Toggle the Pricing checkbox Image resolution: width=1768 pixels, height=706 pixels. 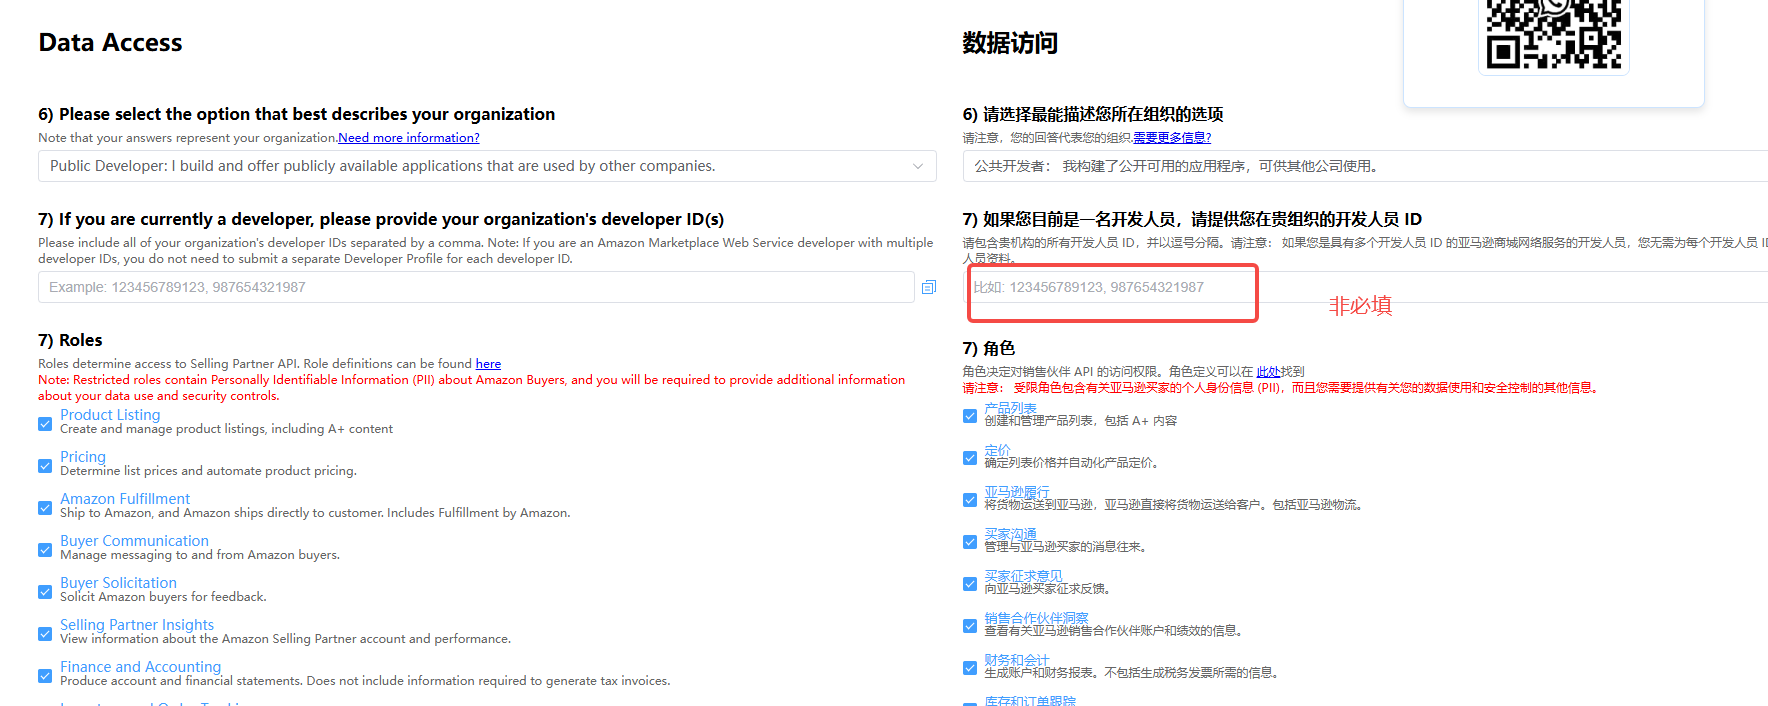pyautogui.click(x=45, y=466)
